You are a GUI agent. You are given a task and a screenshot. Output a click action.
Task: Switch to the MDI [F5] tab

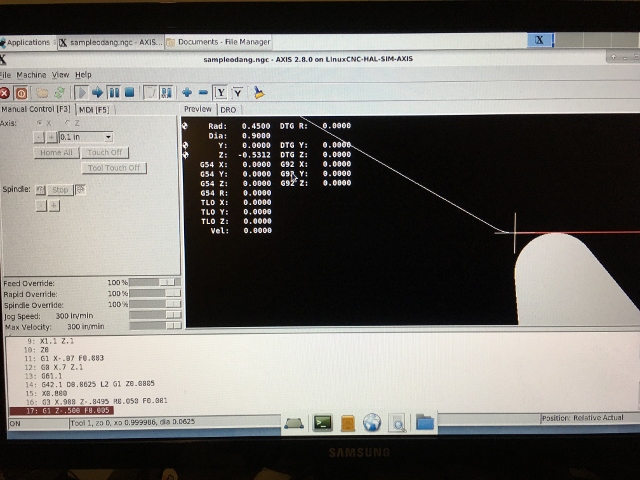point(94,110)
